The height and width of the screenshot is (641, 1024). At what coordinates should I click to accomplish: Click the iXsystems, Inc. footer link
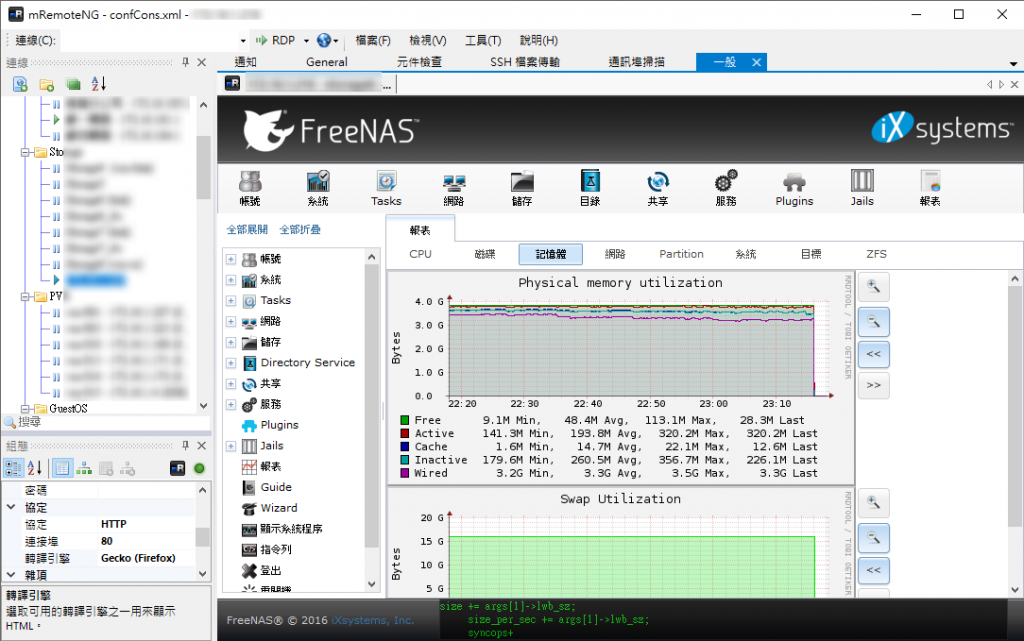[x=372, y=620]
